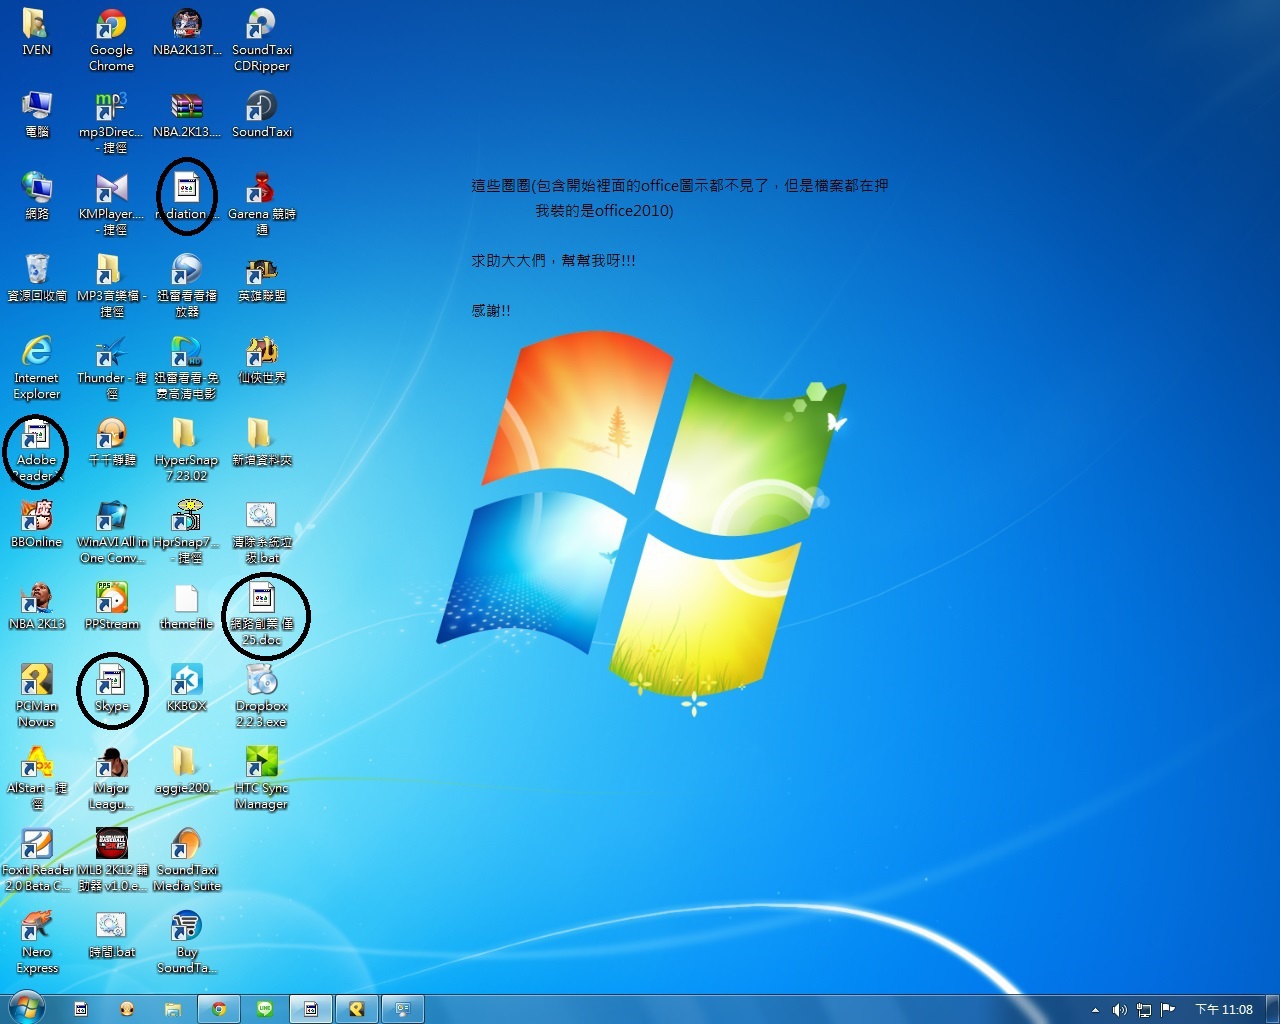The height and width of the screenshot is (1024, 1280).
Task: Select the themefile blank file icon
Action: click(186, 607)
